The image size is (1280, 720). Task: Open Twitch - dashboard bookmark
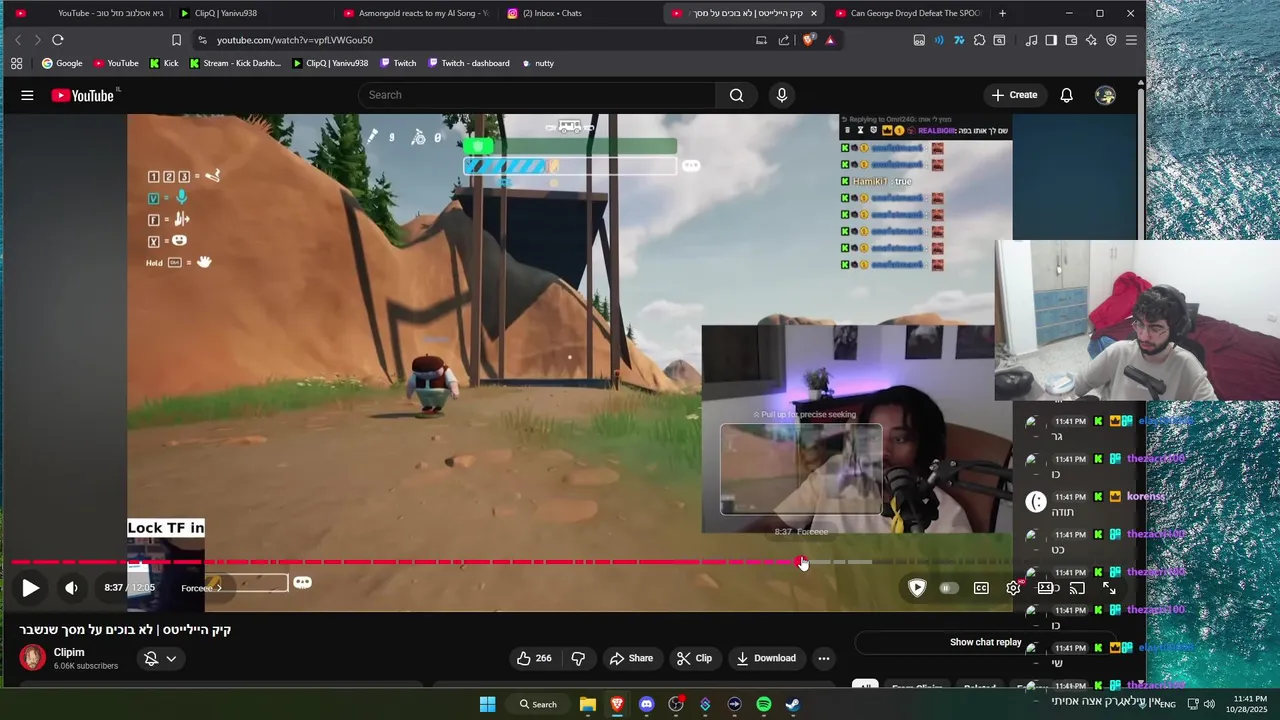coord(469,63)
